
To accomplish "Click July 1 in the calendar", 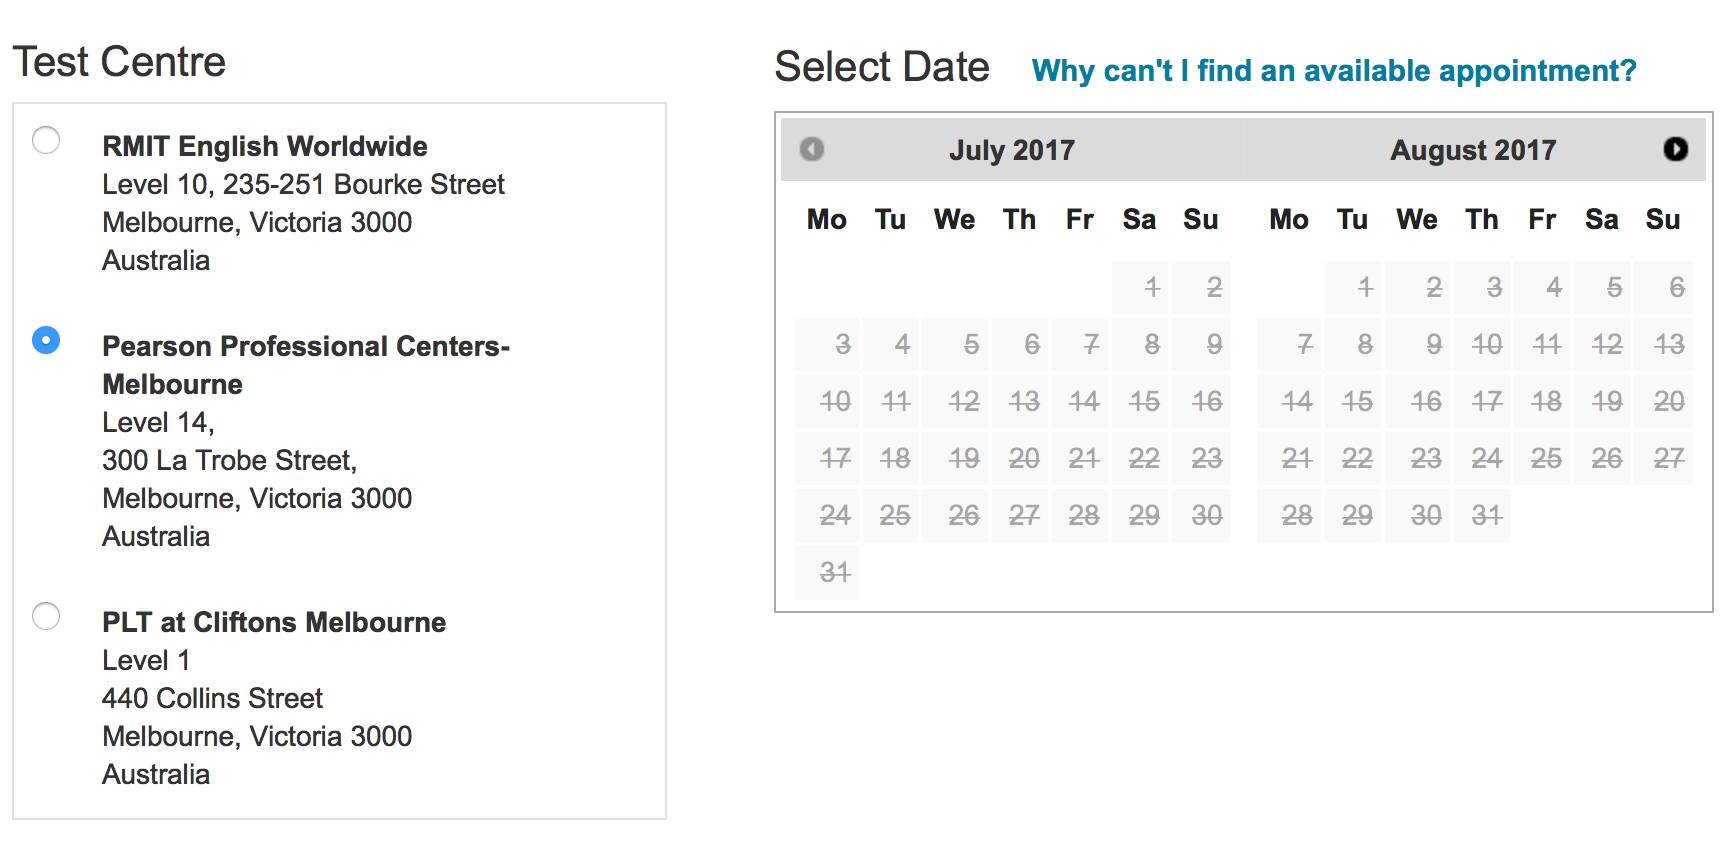I will tap(1142, 288).
